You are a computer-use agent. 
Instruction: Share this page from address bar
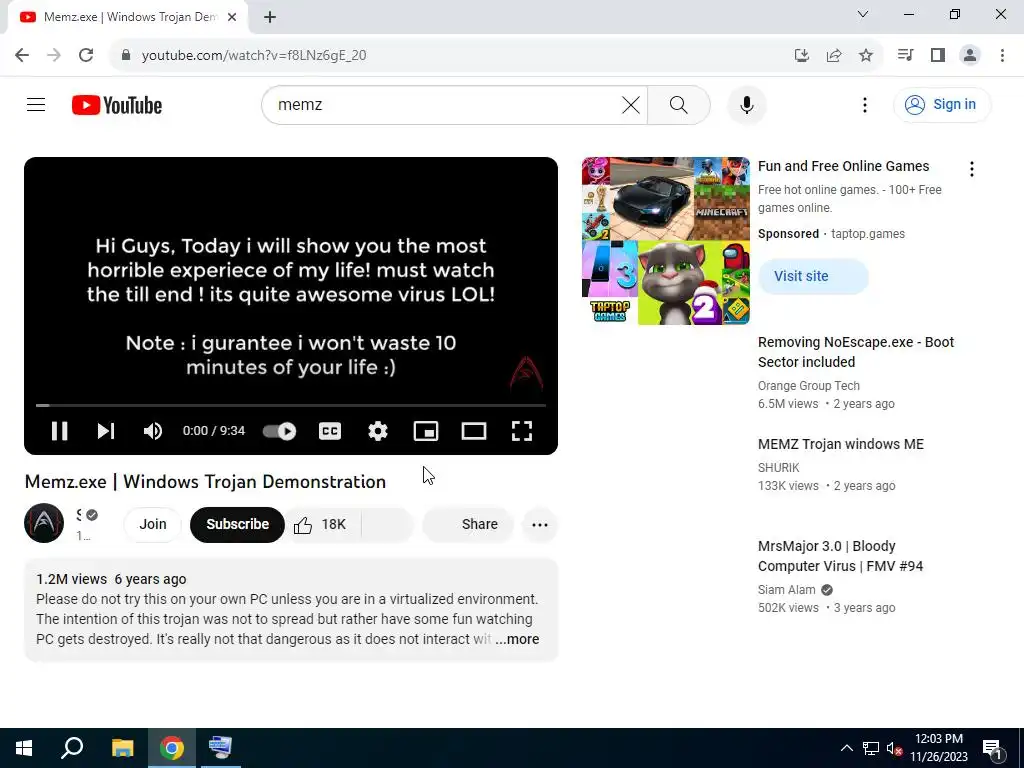(x=834, y=55)
